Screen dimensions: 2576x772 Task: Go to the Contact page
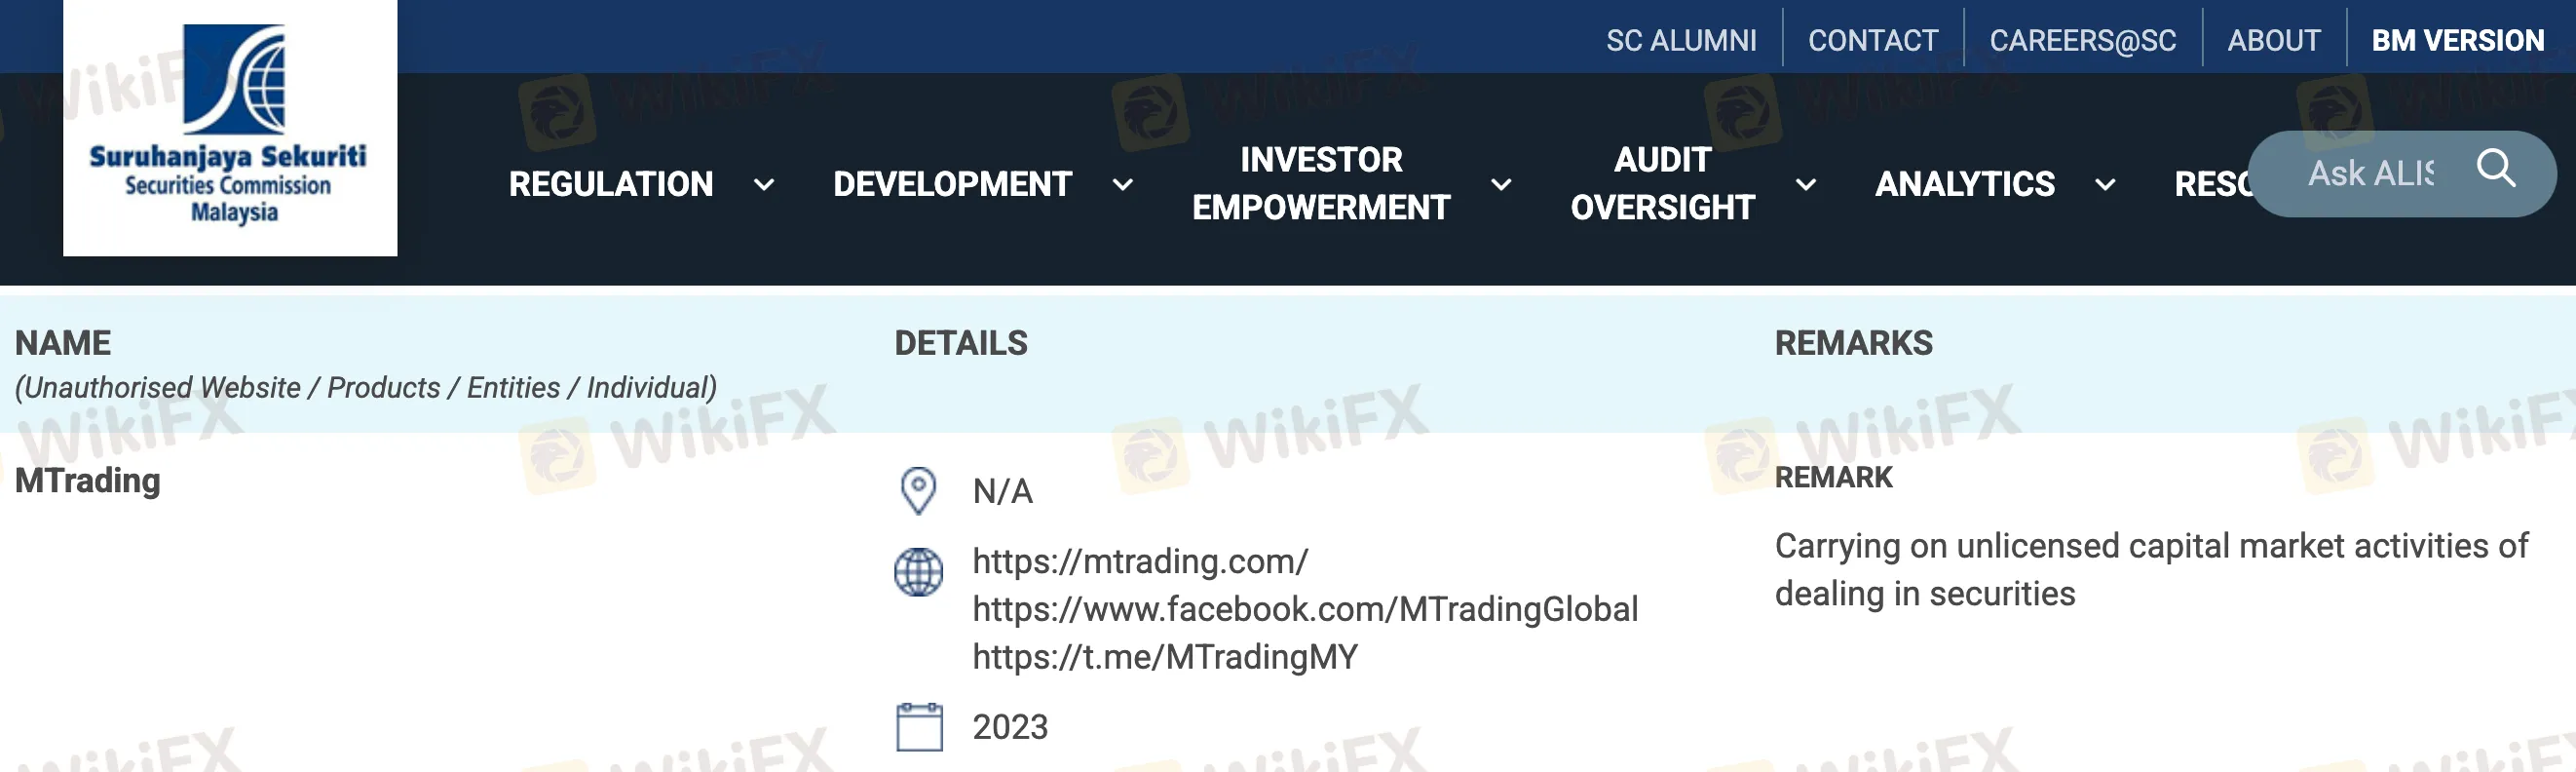pos(1873,40)
